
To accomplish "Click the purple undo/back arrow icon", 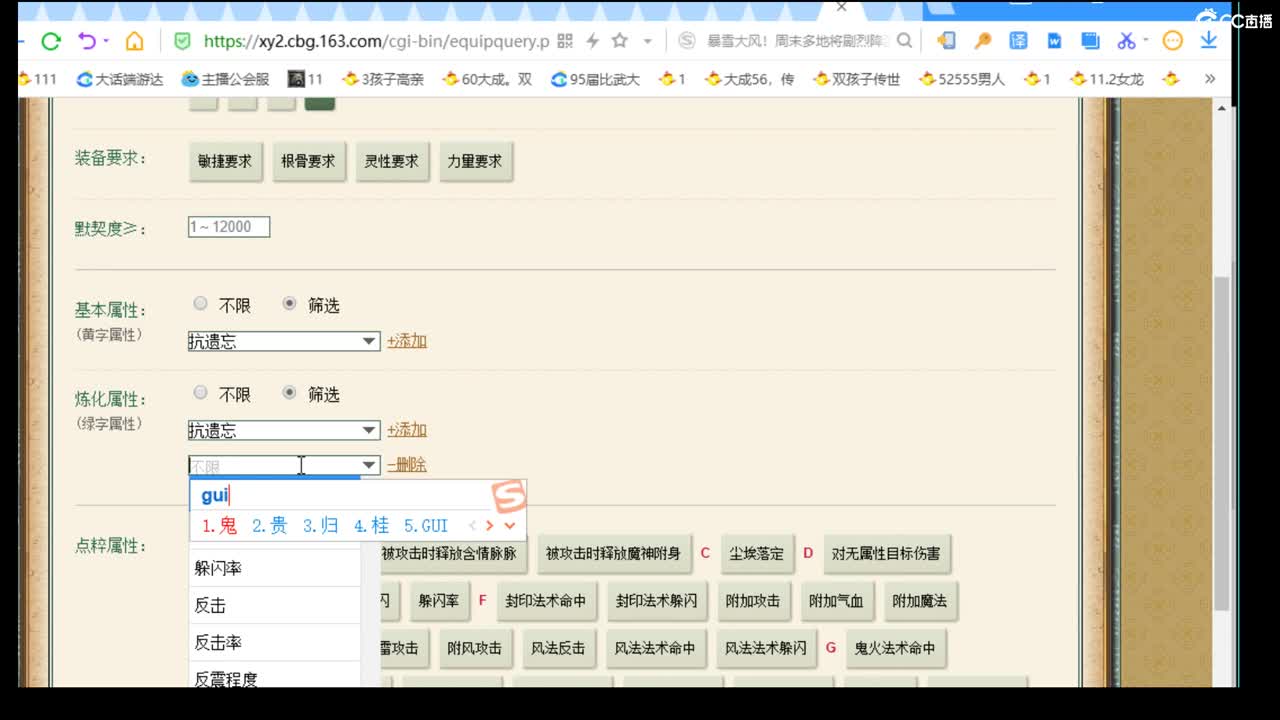I will 87,41.
